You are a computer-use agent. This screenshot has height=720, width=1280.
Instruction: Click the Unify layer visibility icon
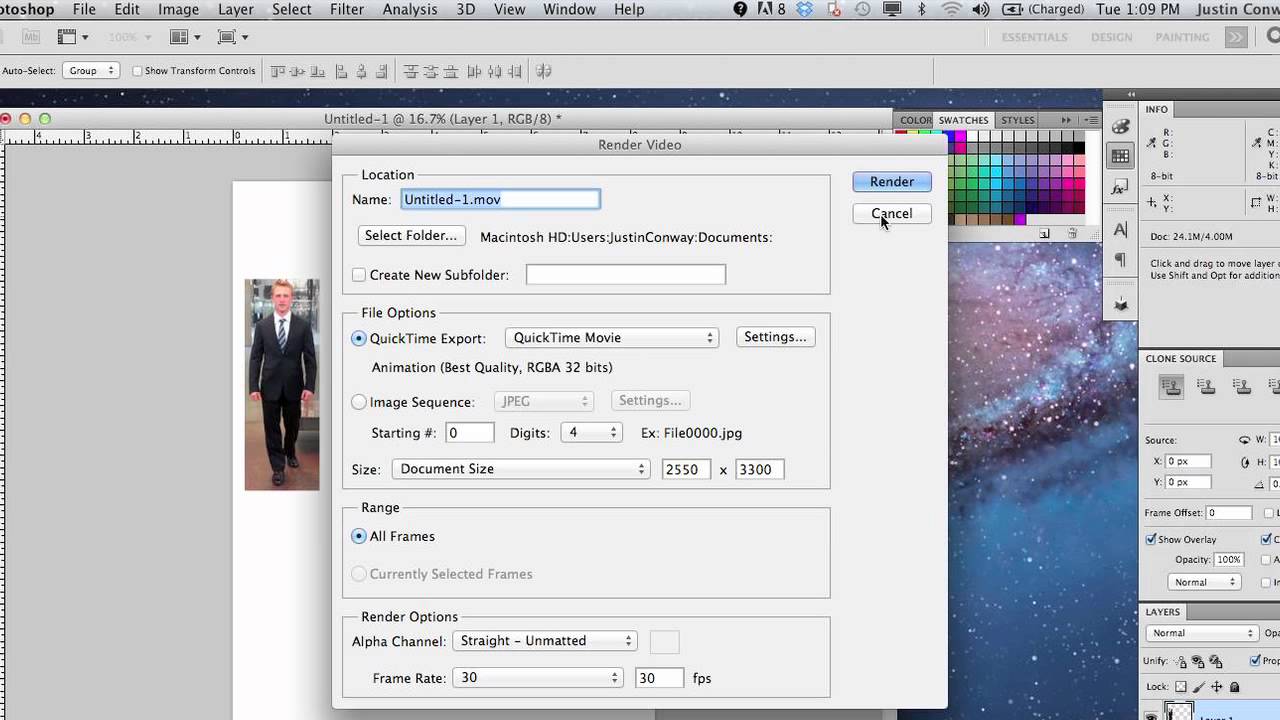pos(1198,661)
